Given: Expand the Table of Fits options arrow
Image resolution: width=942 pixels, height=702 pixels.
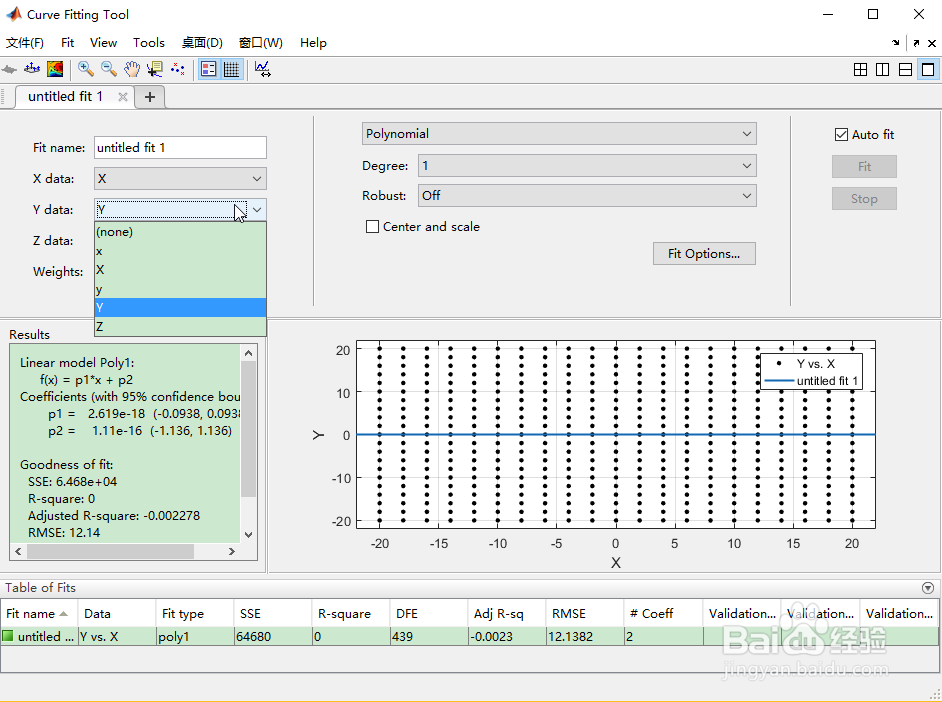Looking at the screenshot, I should [x=928, y=588].
